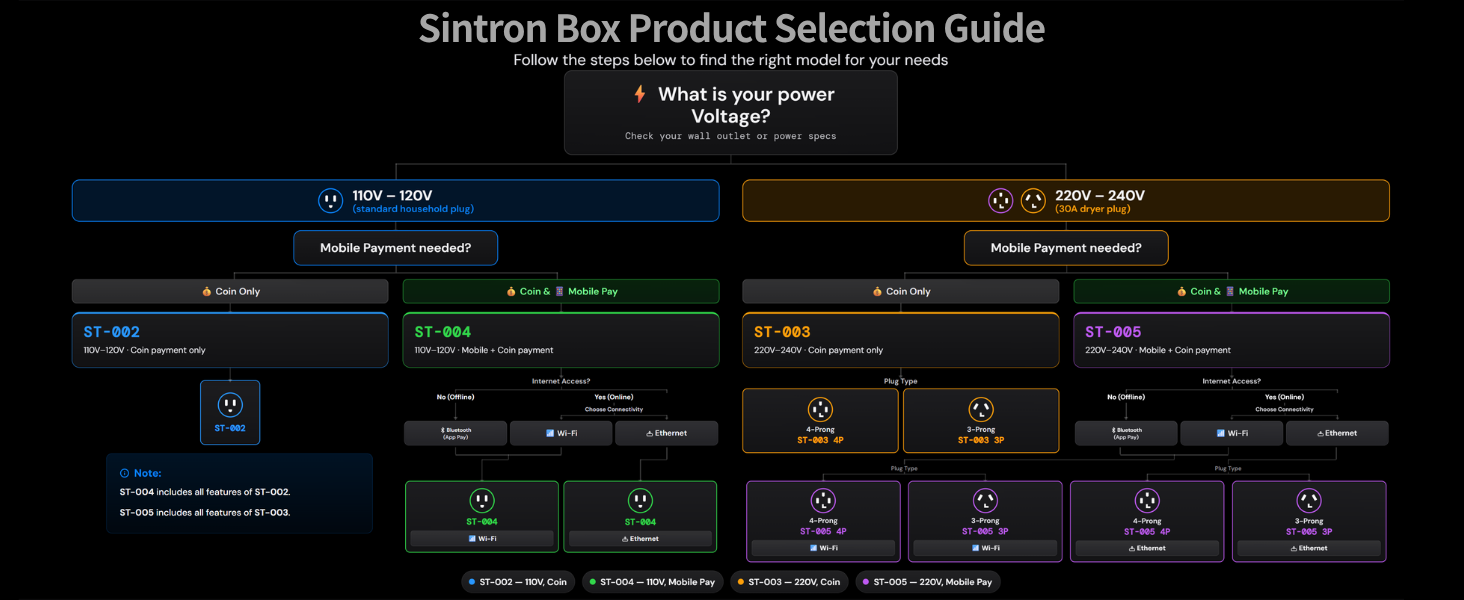Screen dimensions: 1464x600
Task: Select Coin Only under the 220V branch
Action: point(900,292)
